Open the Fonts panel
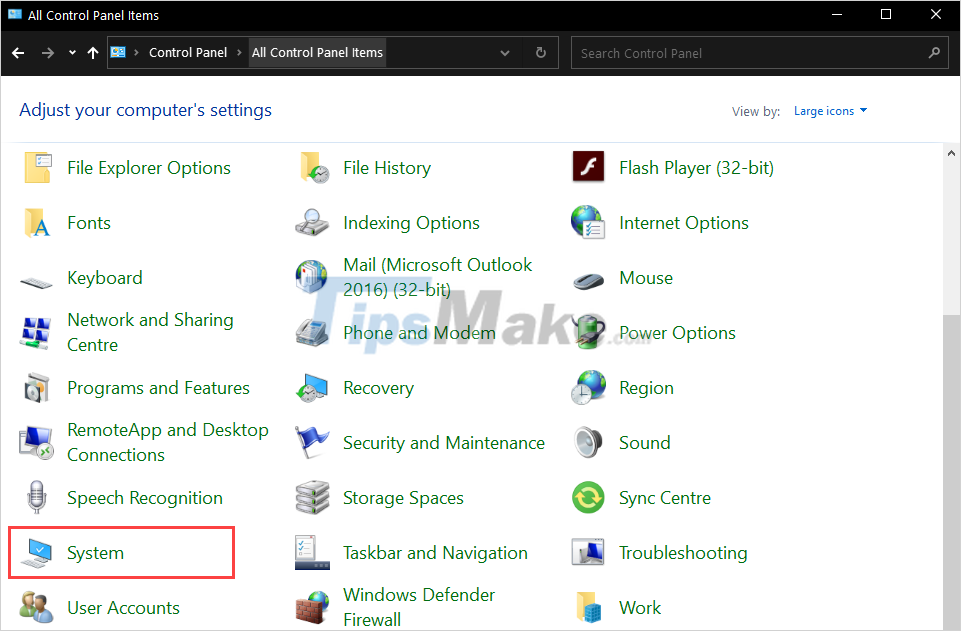Screen dimensions: 961x631 (x=89, y=222)
